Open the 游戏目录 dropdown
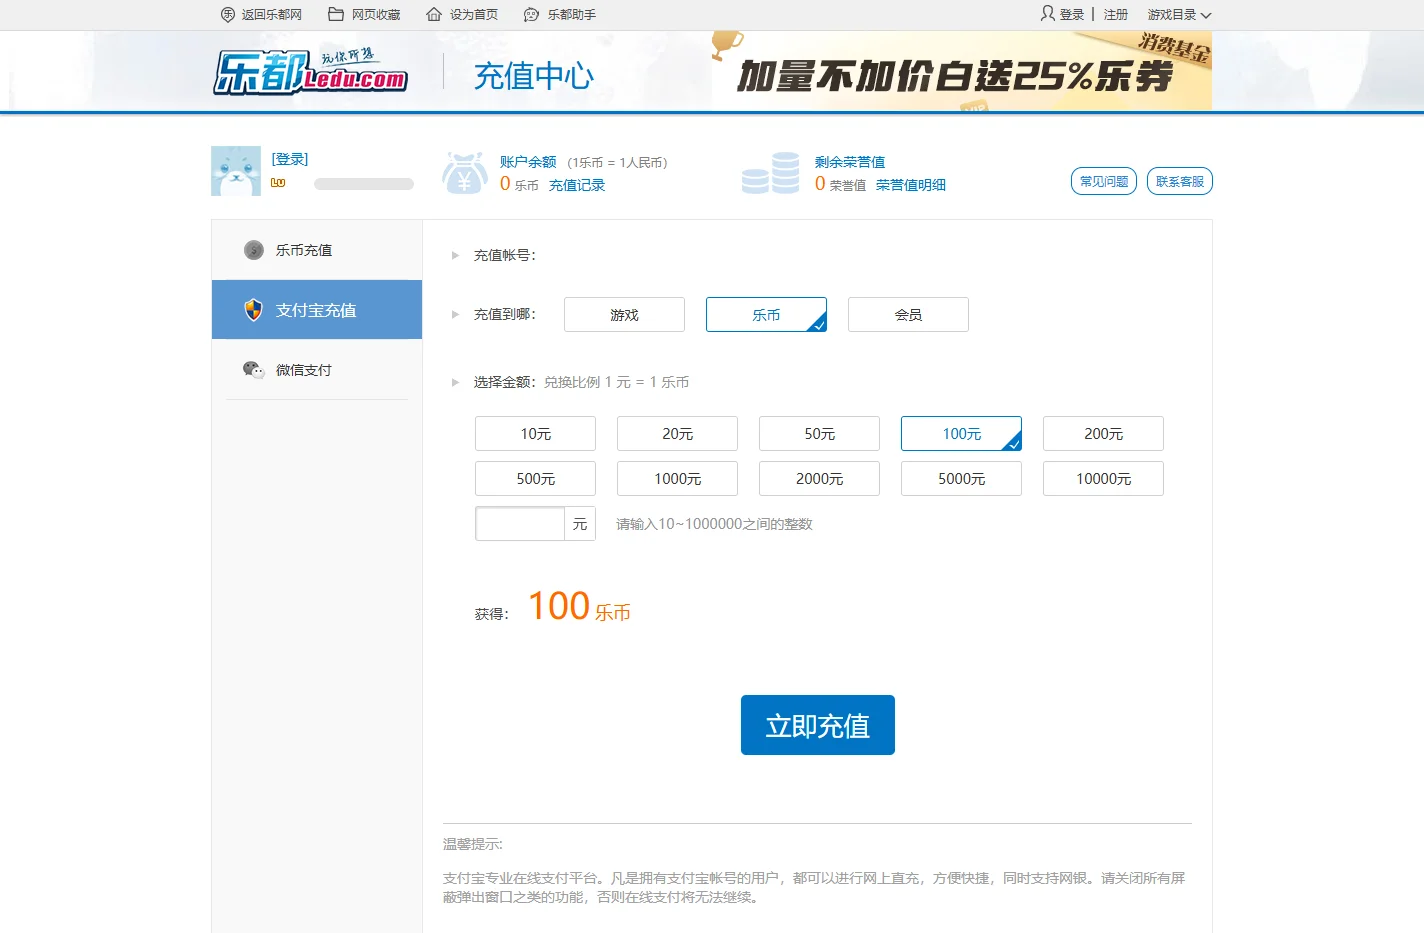Viewport: 1424px width, 933px height. pos(1179,15)
